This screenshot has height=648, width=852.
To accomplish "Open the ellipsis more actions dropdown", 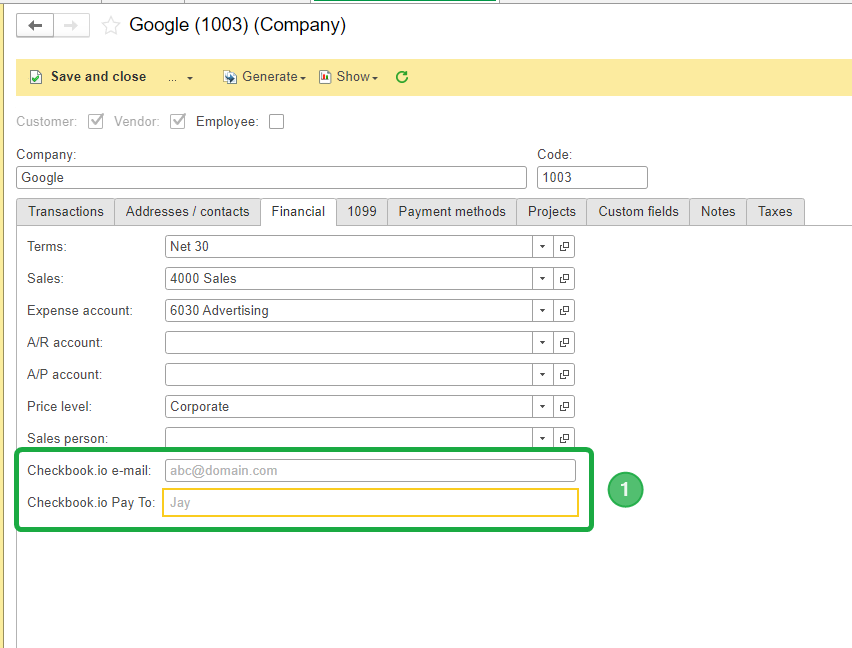I will tap(180, 78).
